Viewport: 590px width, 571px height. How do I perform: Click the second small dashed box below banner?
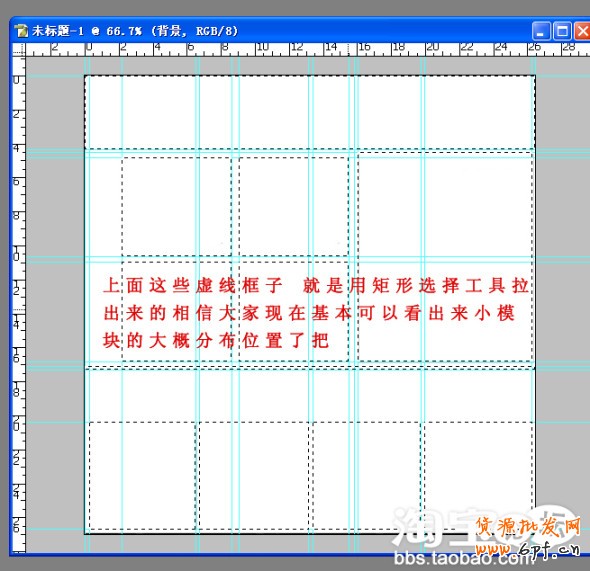pyautogui.click(x=293, y=207)
